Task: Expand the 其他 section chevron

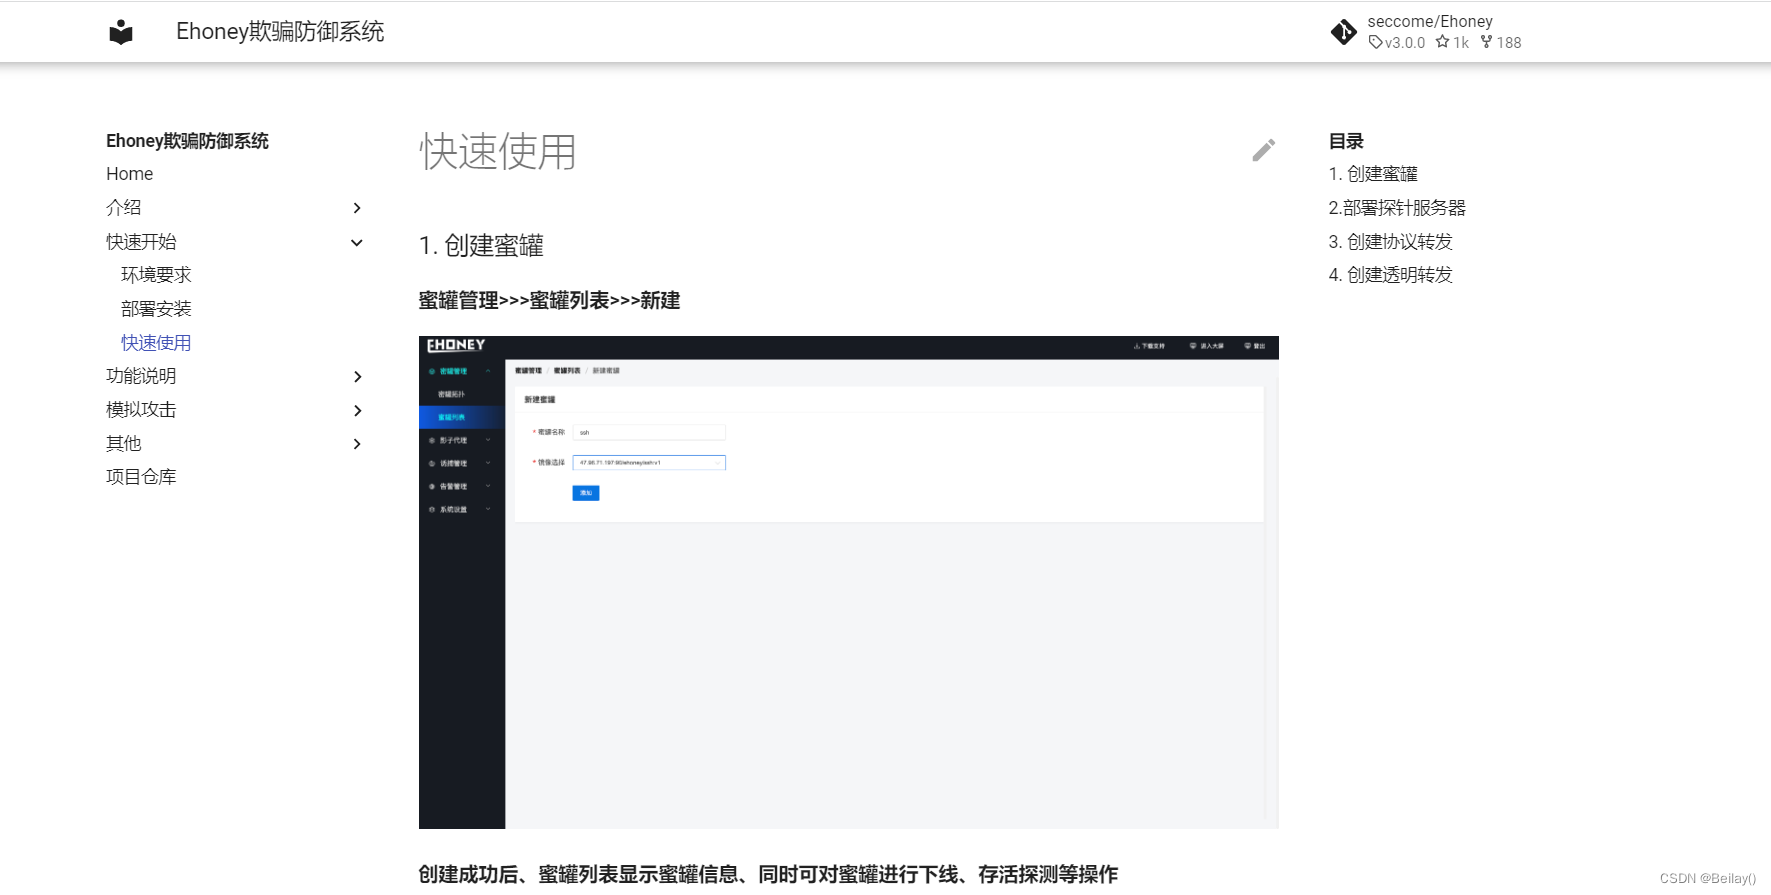Action: coord(357,444)
